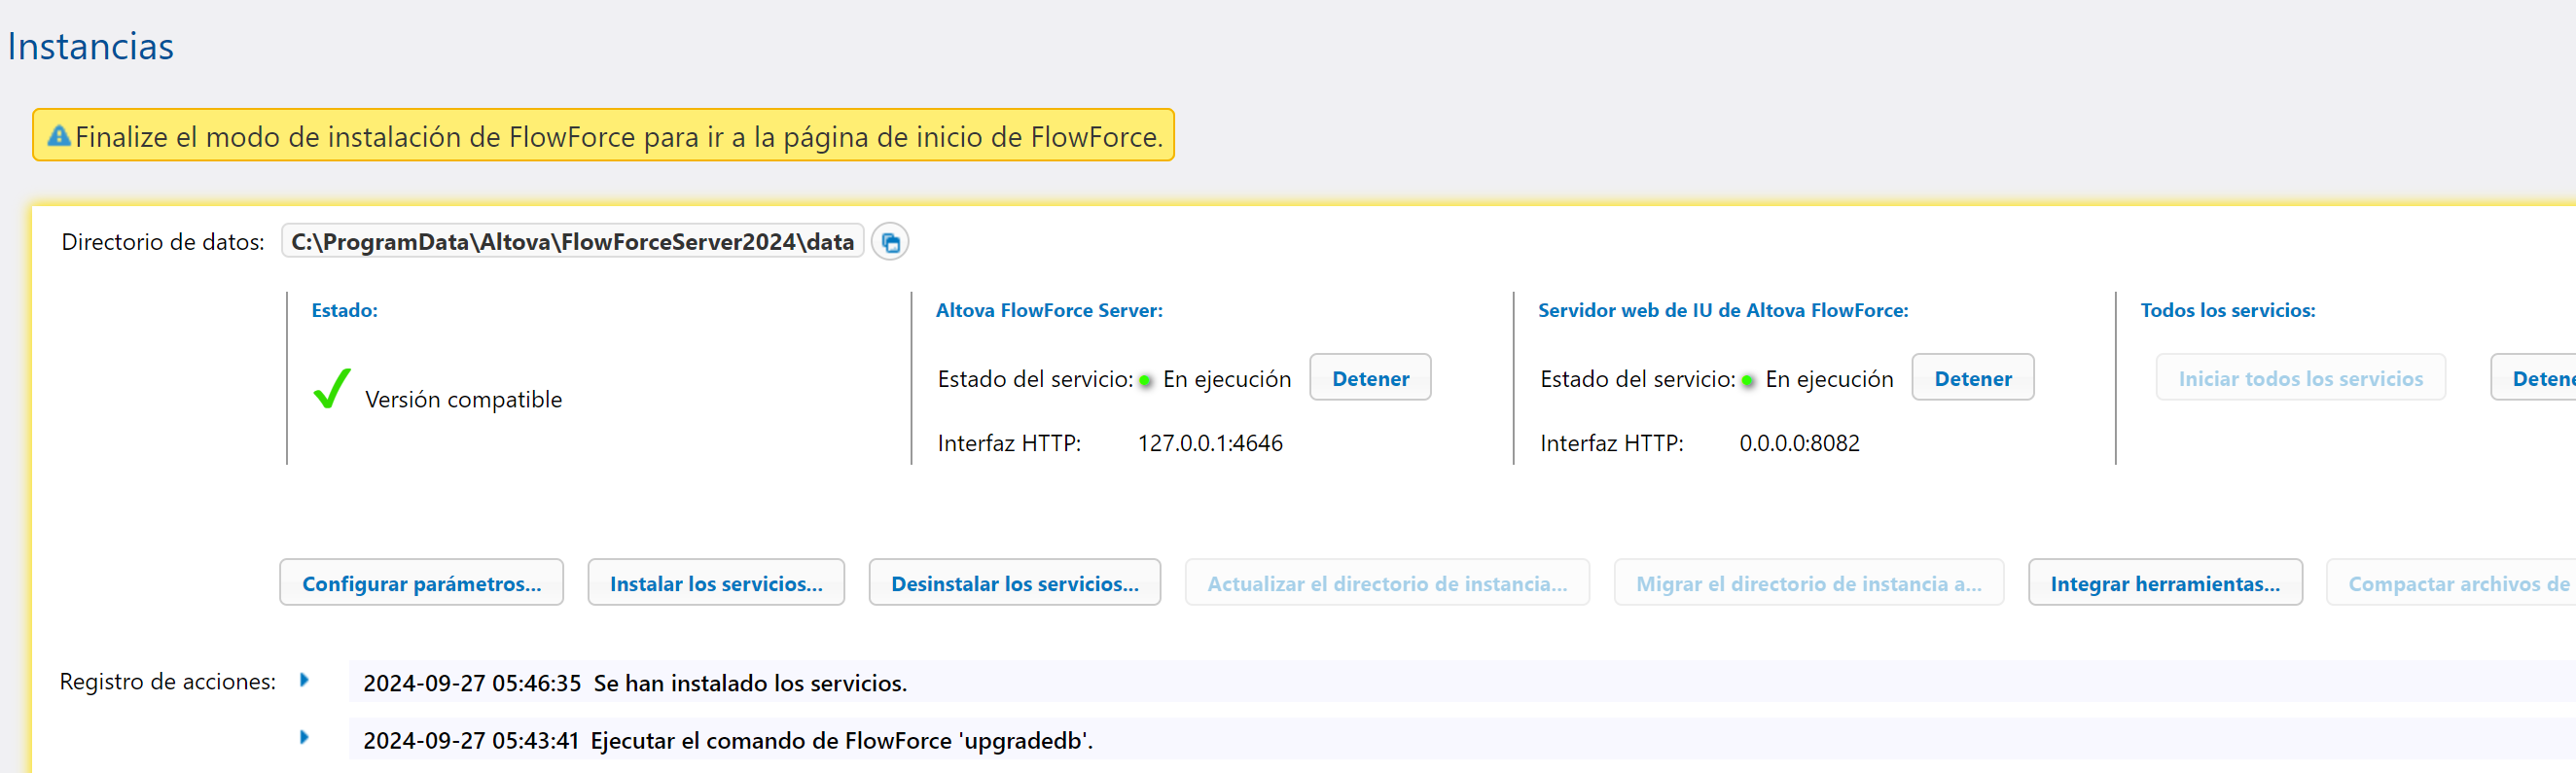This screenshot has width=2576, height=773.
Task: Click the green compatible version checkmark
Action: pos(331,389)
